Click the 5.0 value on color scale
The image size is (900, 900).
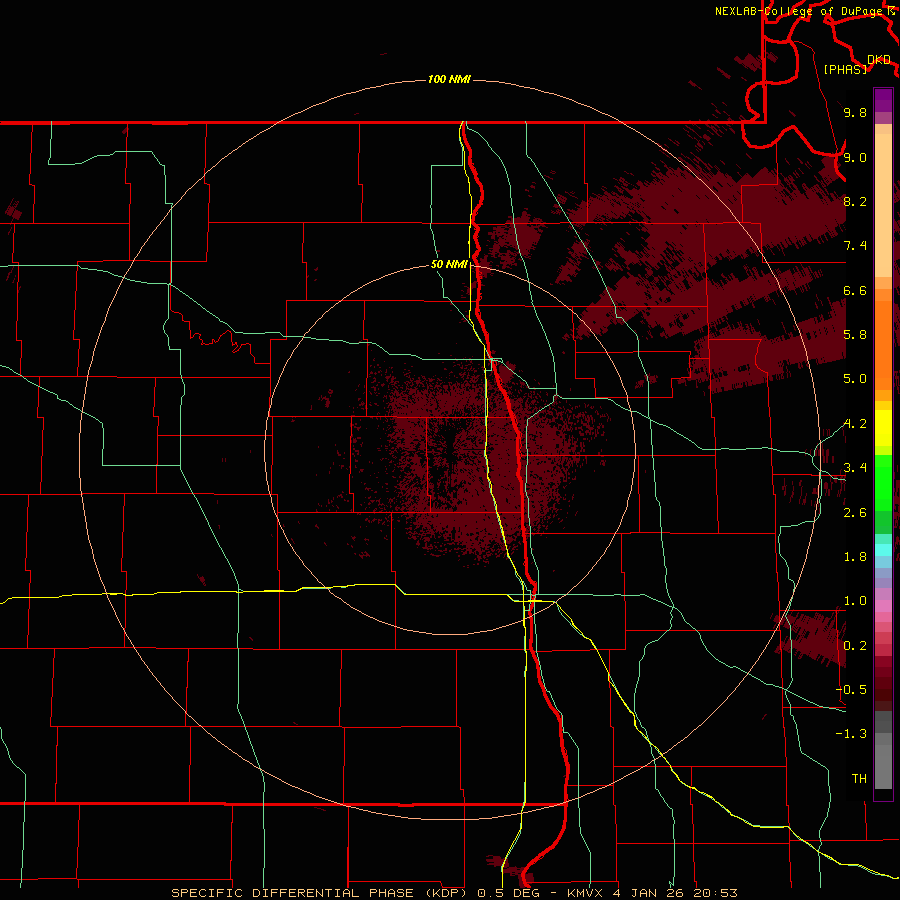[855, 379]
